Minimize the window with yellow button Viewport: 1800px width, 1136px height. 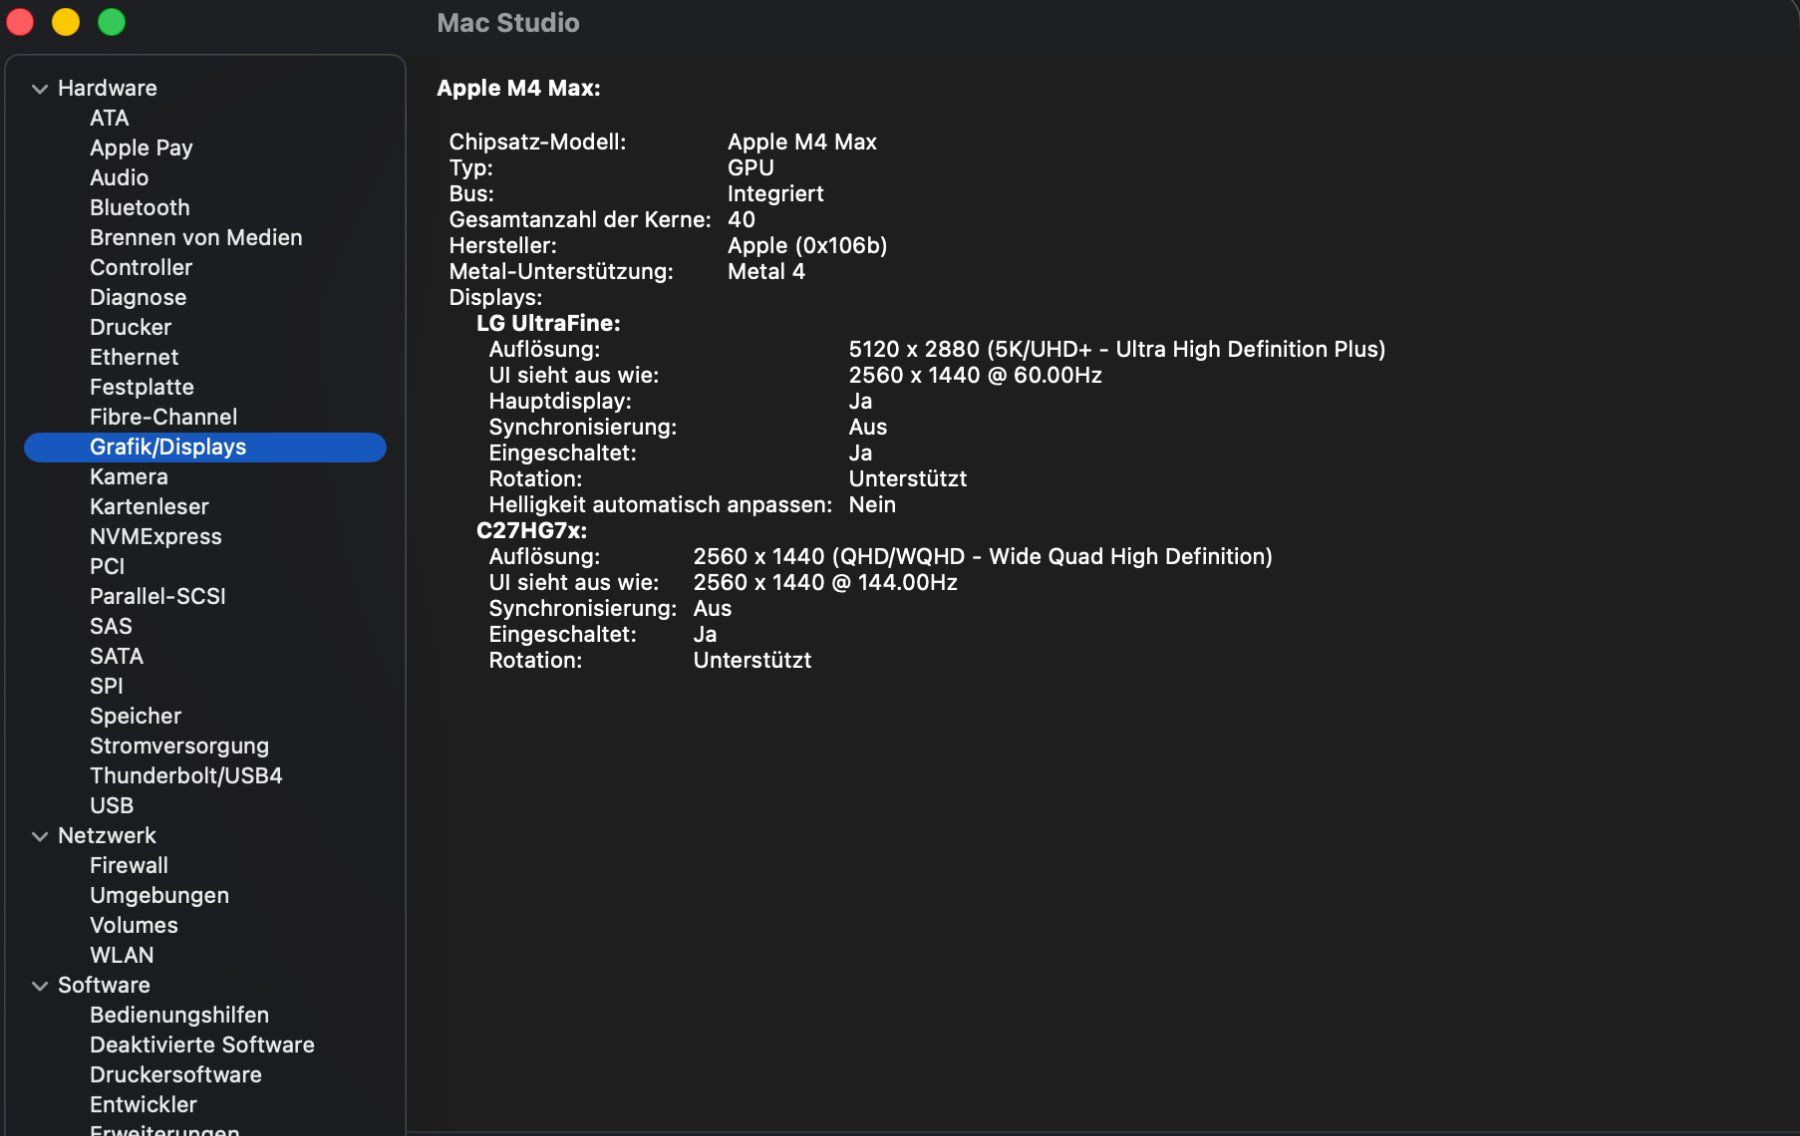[66, 22]
